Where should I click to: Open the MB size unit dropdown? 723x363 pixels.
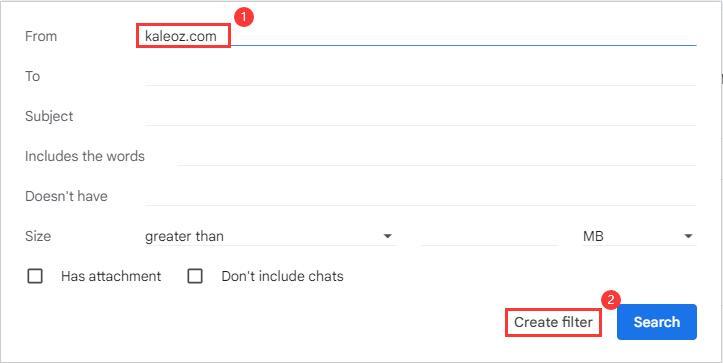638,237
